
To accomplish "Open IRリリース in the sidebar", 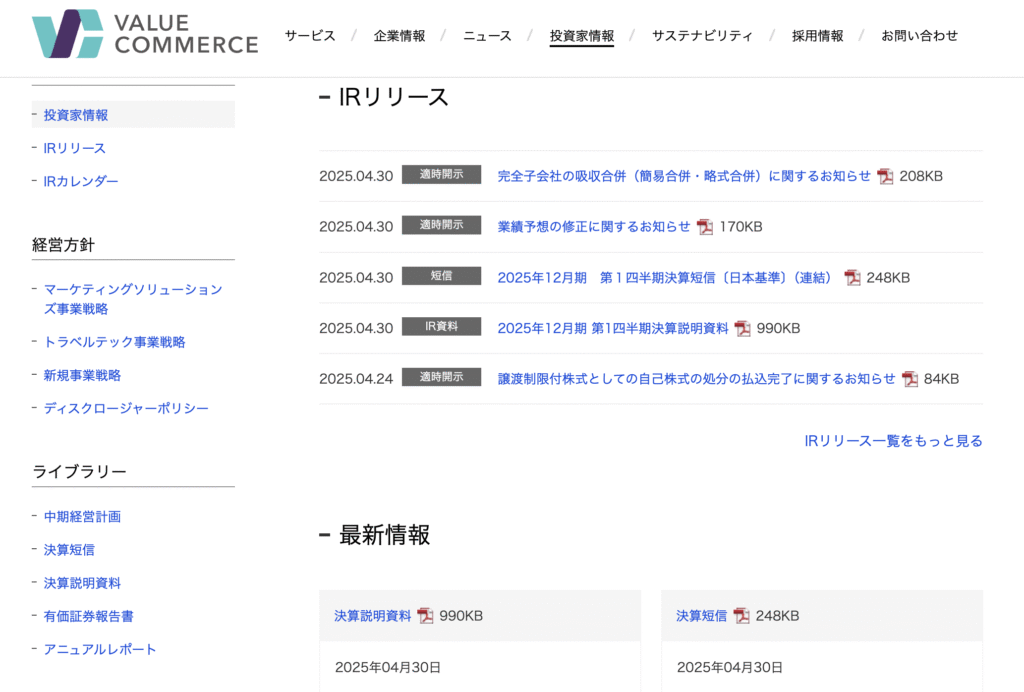I will (74, 148).
